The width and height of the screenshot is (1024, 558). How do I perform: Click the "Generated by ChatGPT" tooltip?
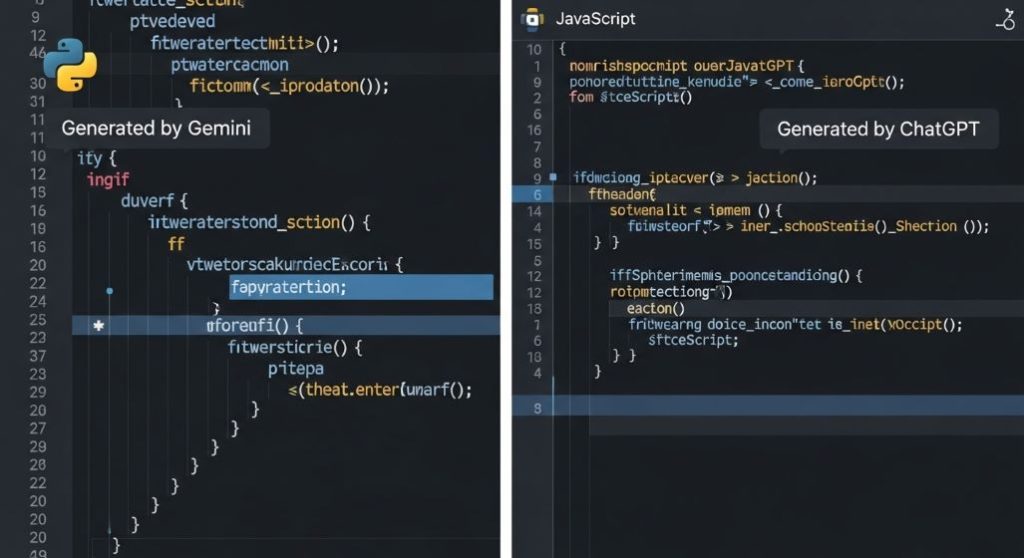click(877, 128)
